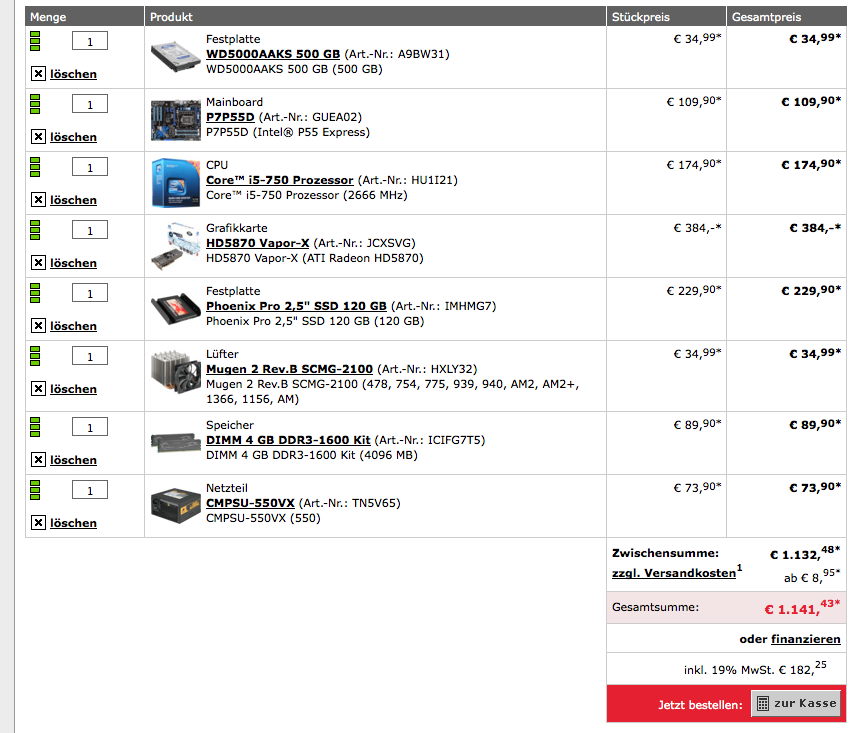Image resolution: width=860 pixels, height=733 pixels.
Task: Click quantity field for P7P55D mainboard
Action: point(90,104)
